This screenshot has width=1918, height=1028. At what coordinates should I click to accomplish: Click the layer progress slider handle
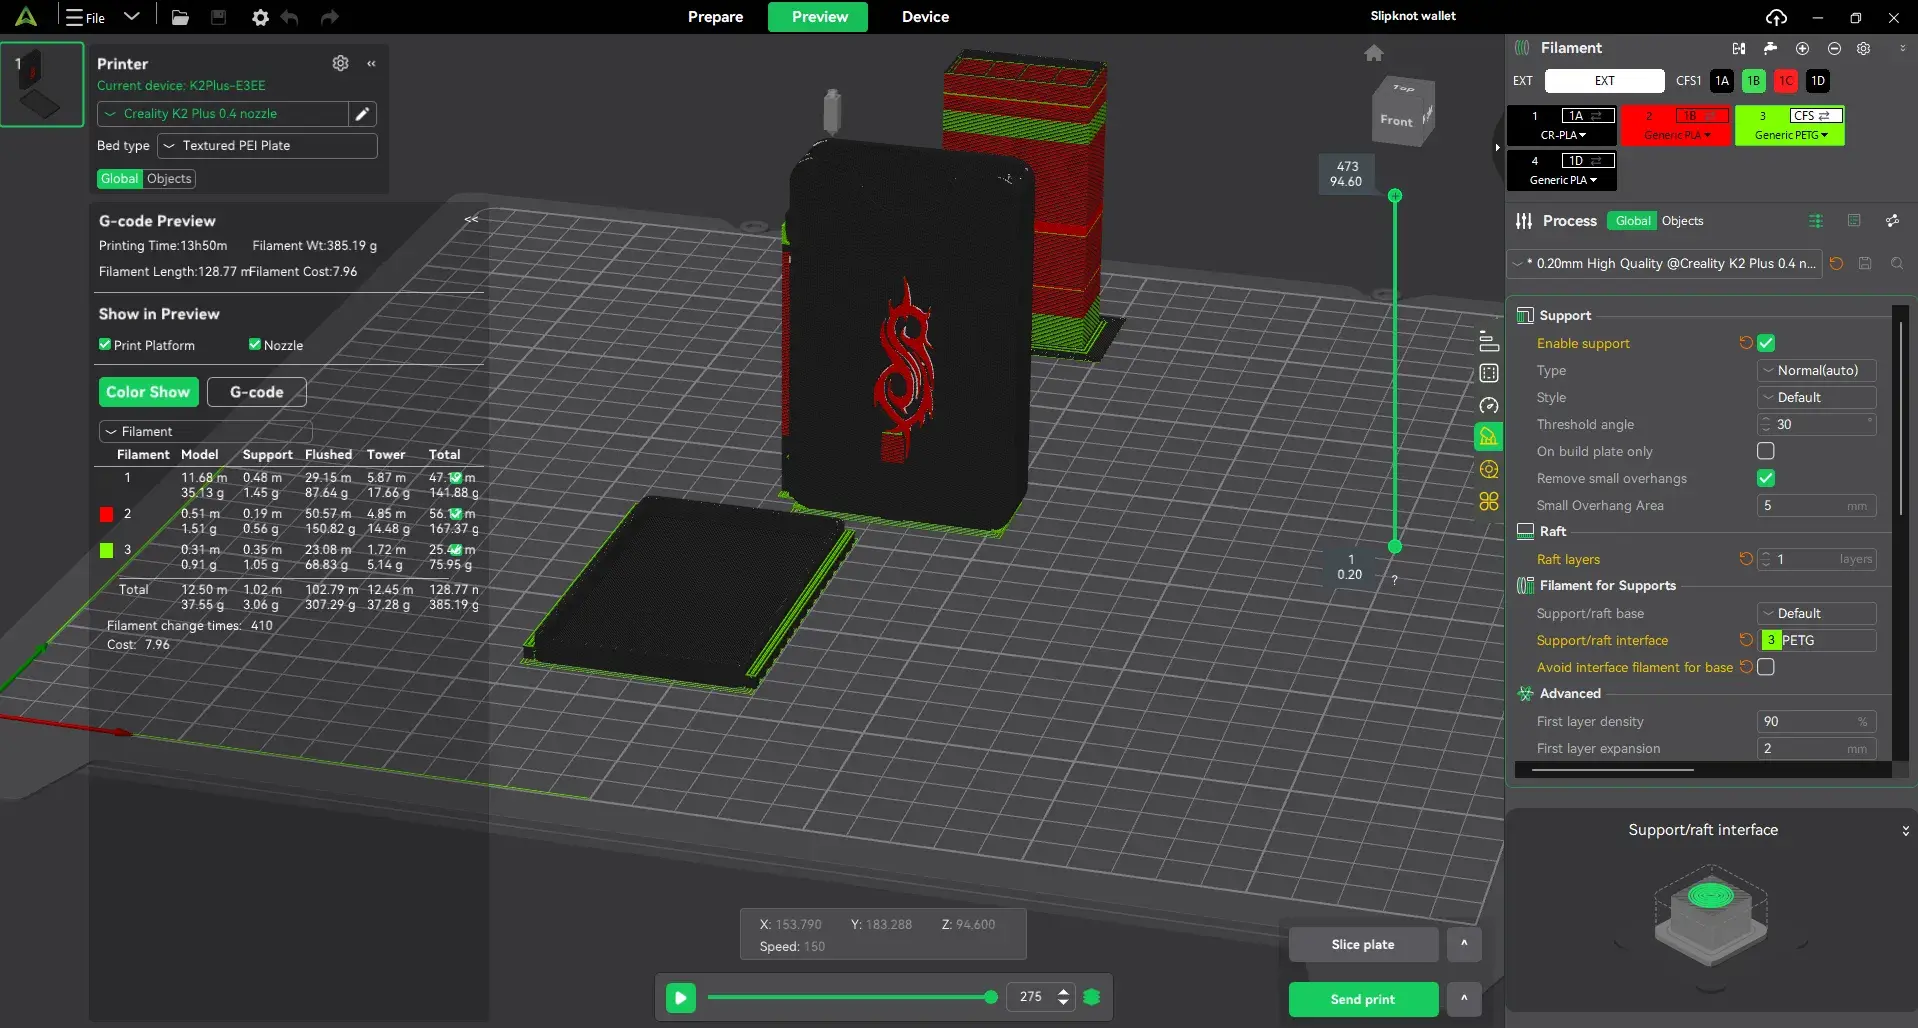(991, 997)
